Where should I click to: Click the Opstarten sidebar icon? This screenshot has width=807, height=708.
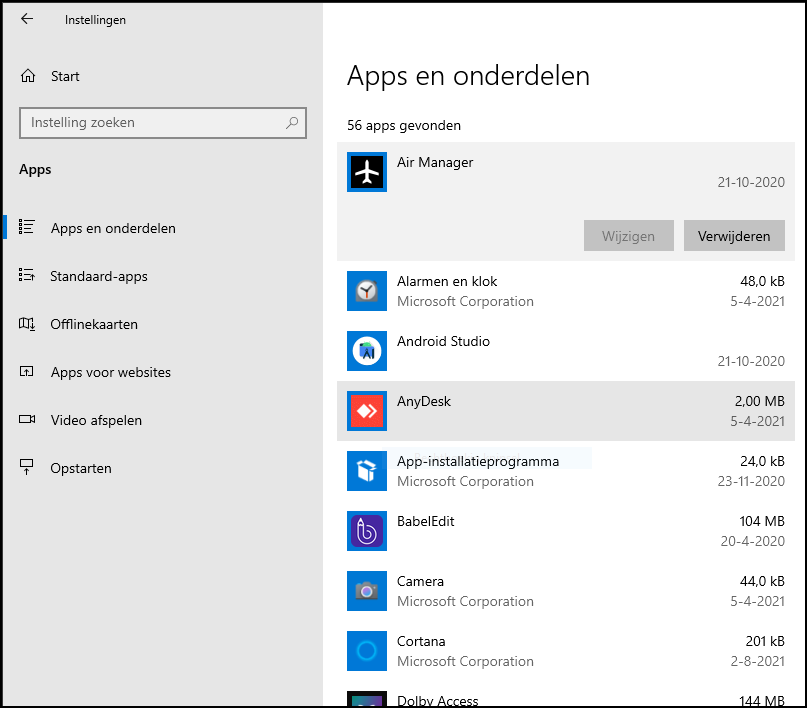(27, 467)
